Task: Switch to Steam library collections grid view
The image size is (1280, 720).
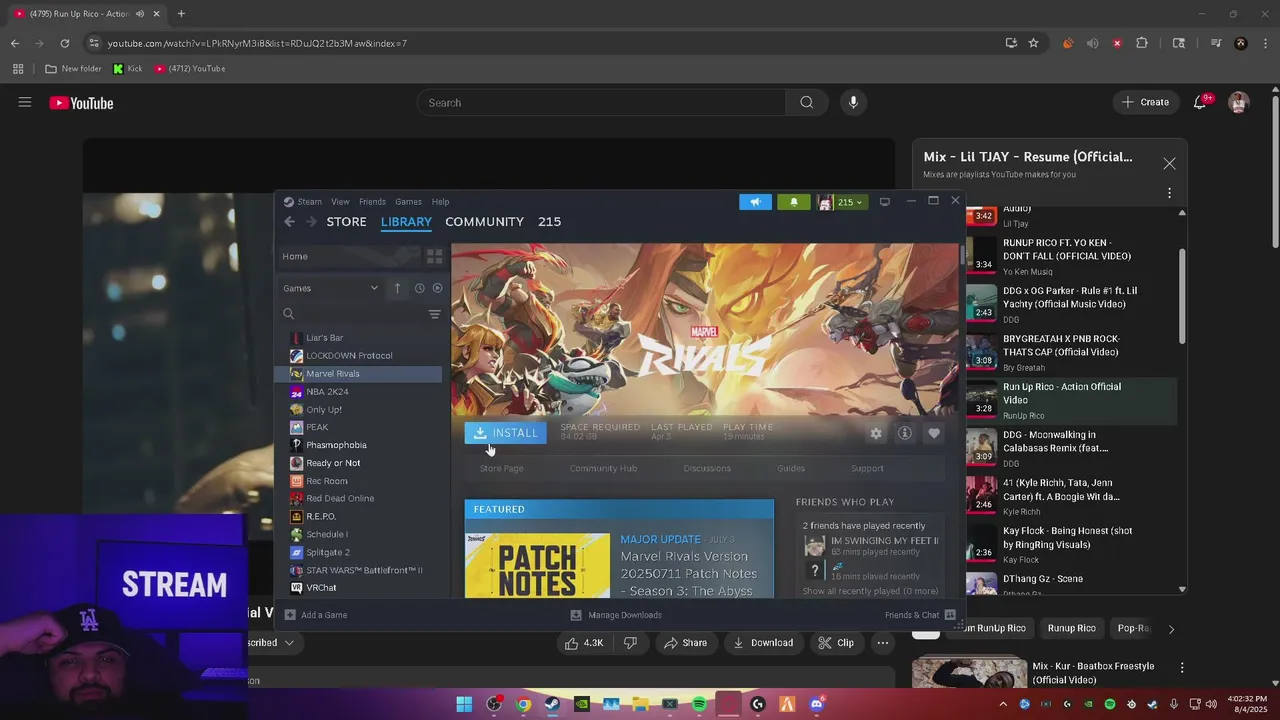Action: pyautogui.click(x=434, y=257)
